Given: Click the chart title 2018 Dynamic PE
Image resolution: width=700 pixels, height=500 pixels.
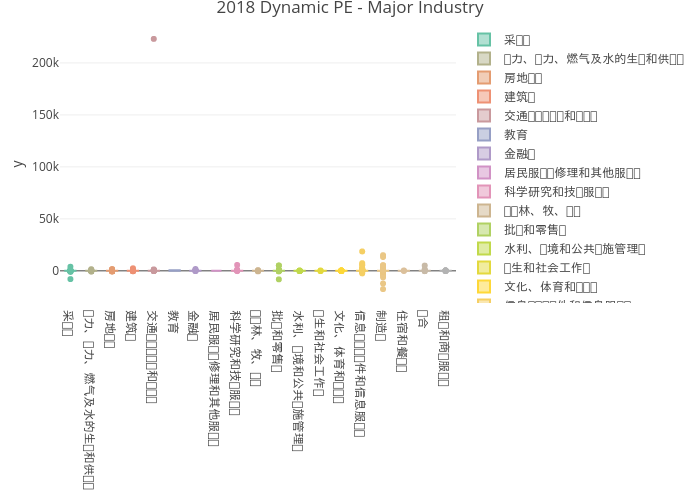Looking at the screenshot, I should click(x=350, y=9).
